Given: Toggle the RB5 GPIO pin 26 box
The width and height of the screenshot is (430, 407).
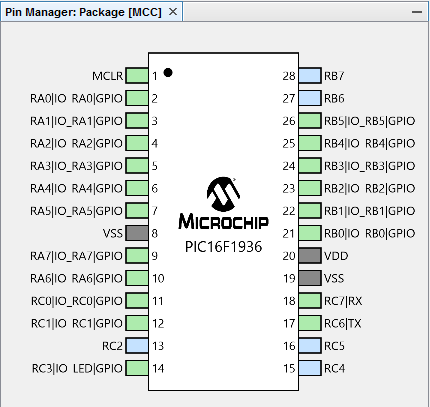Looking at the screenshot, I should [x=310, y=121].
